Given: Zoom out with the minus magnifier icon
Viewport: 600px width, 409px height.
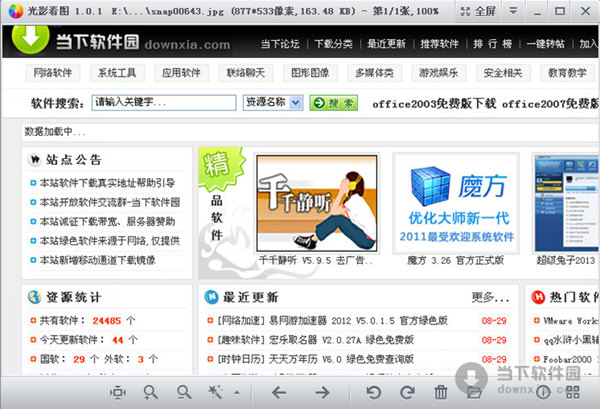Looking at the screenshot, I should point(184,392).
